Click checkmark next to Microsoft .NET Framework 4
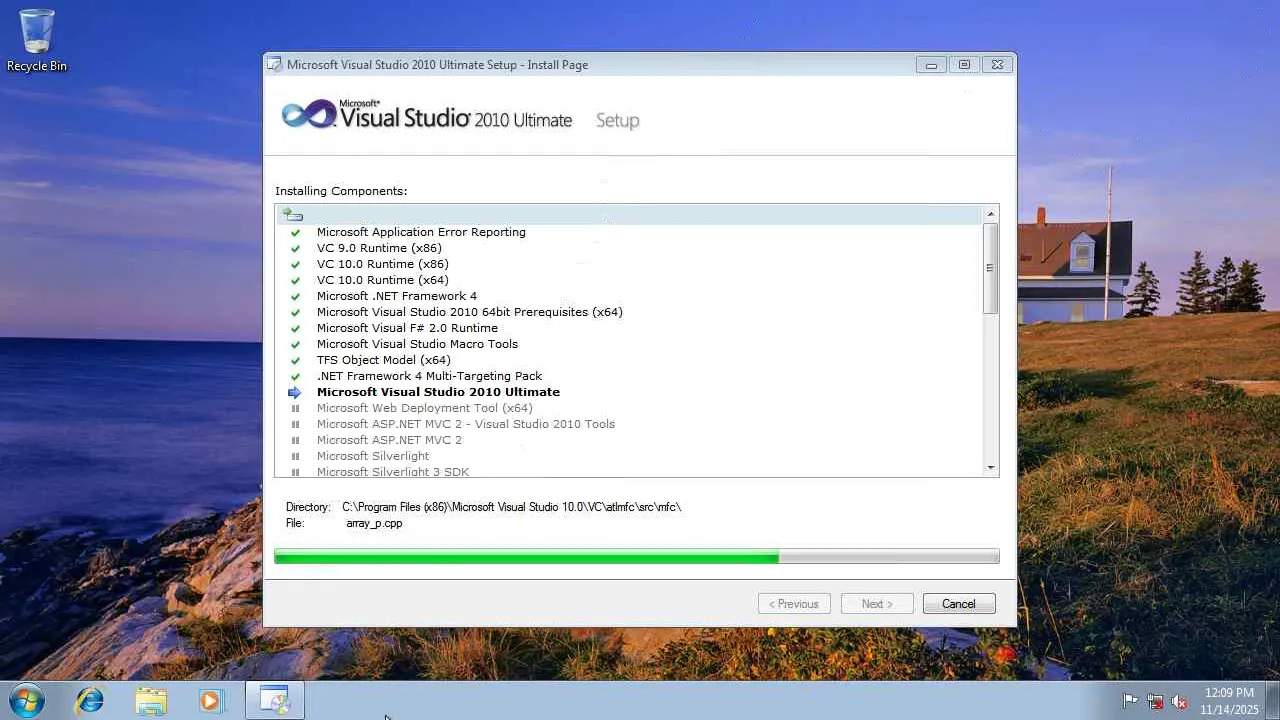The image size is (1280, 720). point(295,296)
